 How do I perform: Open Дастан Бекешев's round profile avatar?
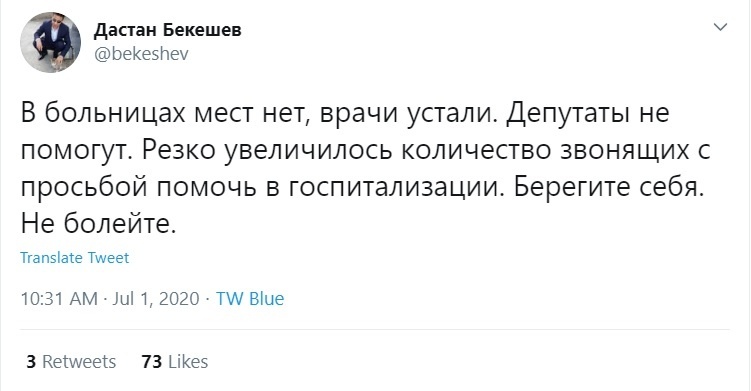pos(50,43)
